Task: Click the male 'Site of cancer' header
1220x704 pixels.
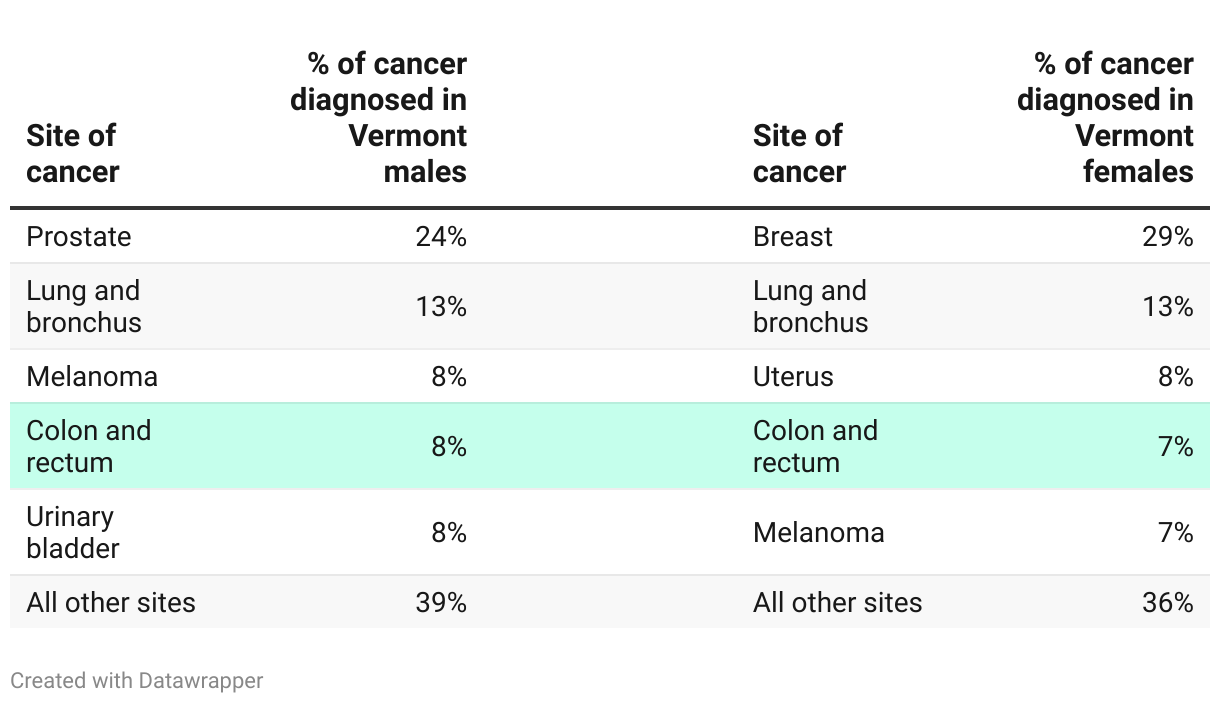Action: pyautogui.click(x=73, y=153)
